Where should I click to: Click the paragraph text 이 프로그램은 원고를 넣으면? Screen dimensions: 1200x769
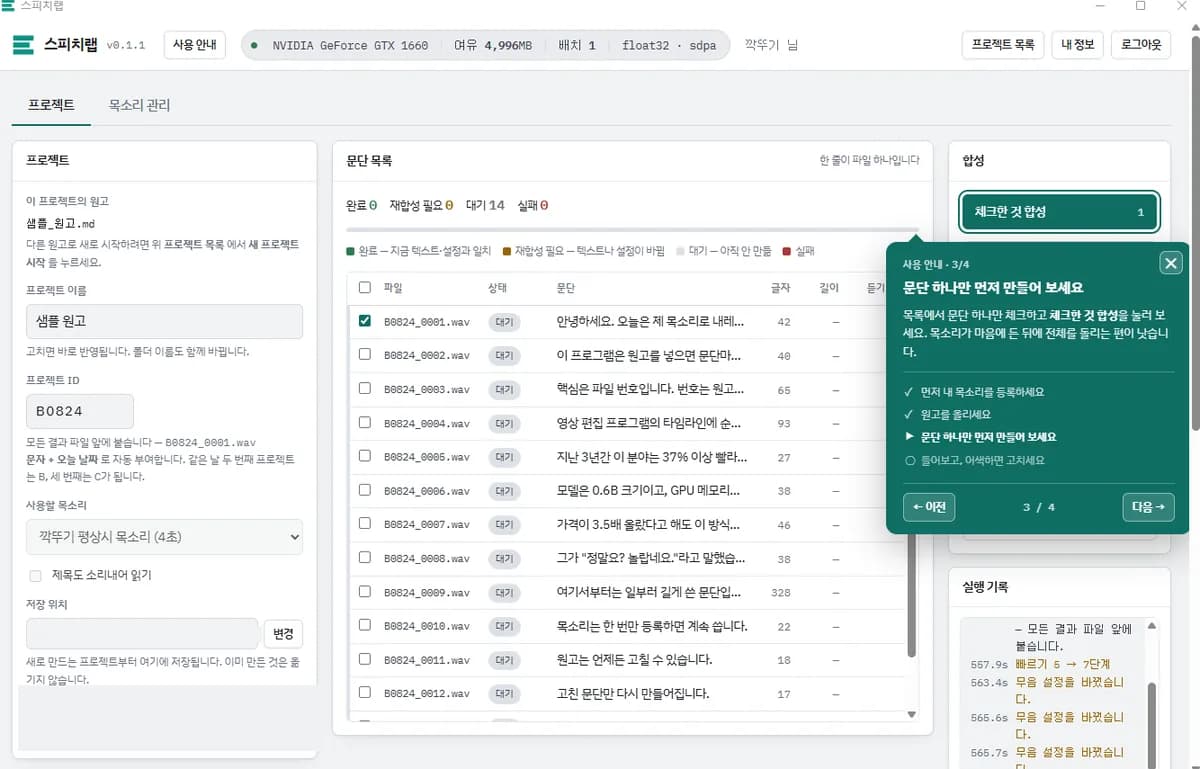tap(649, 355)
